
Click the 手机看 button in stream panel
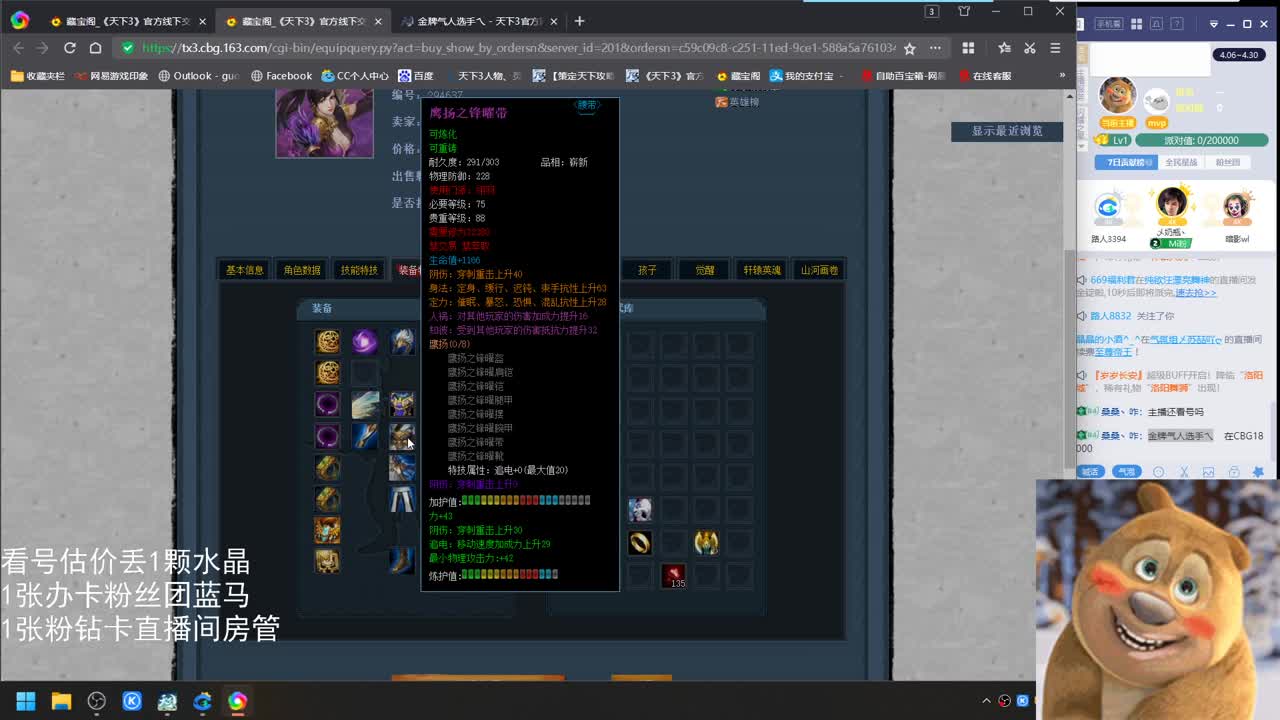pyautogui.click(x=1107, y=24)
